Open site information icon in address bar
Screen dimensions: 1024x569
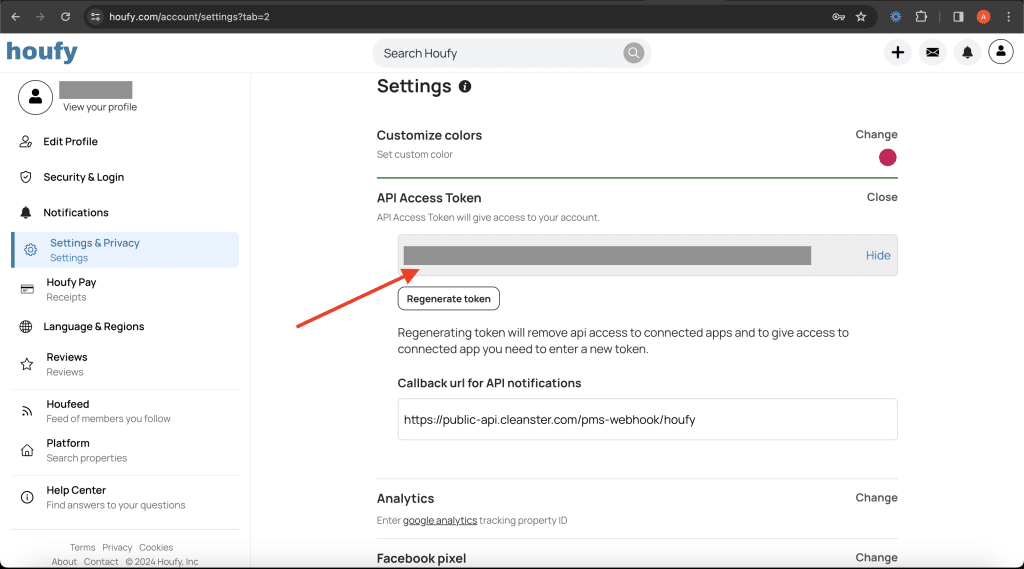tap(95, 17)
